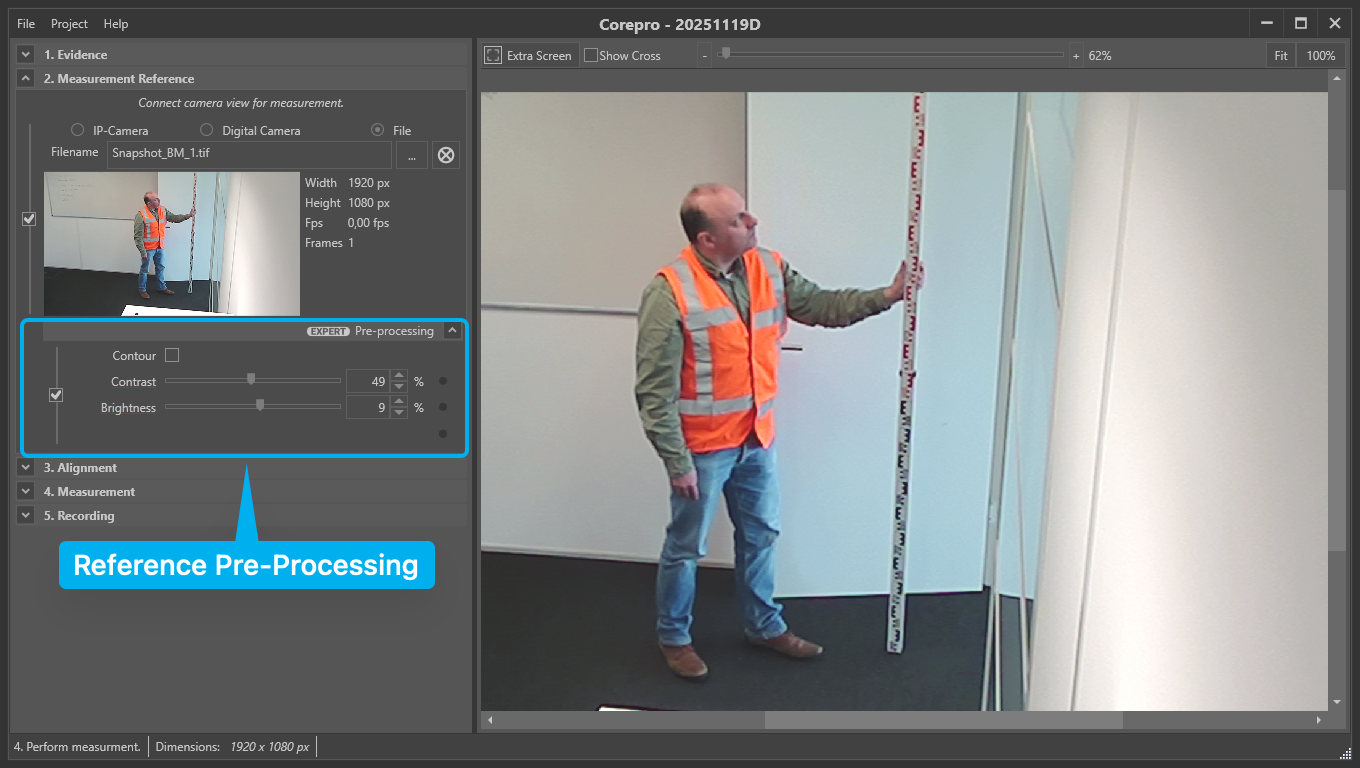Open the file browser with the ellipsis icon

click(411, 155)
